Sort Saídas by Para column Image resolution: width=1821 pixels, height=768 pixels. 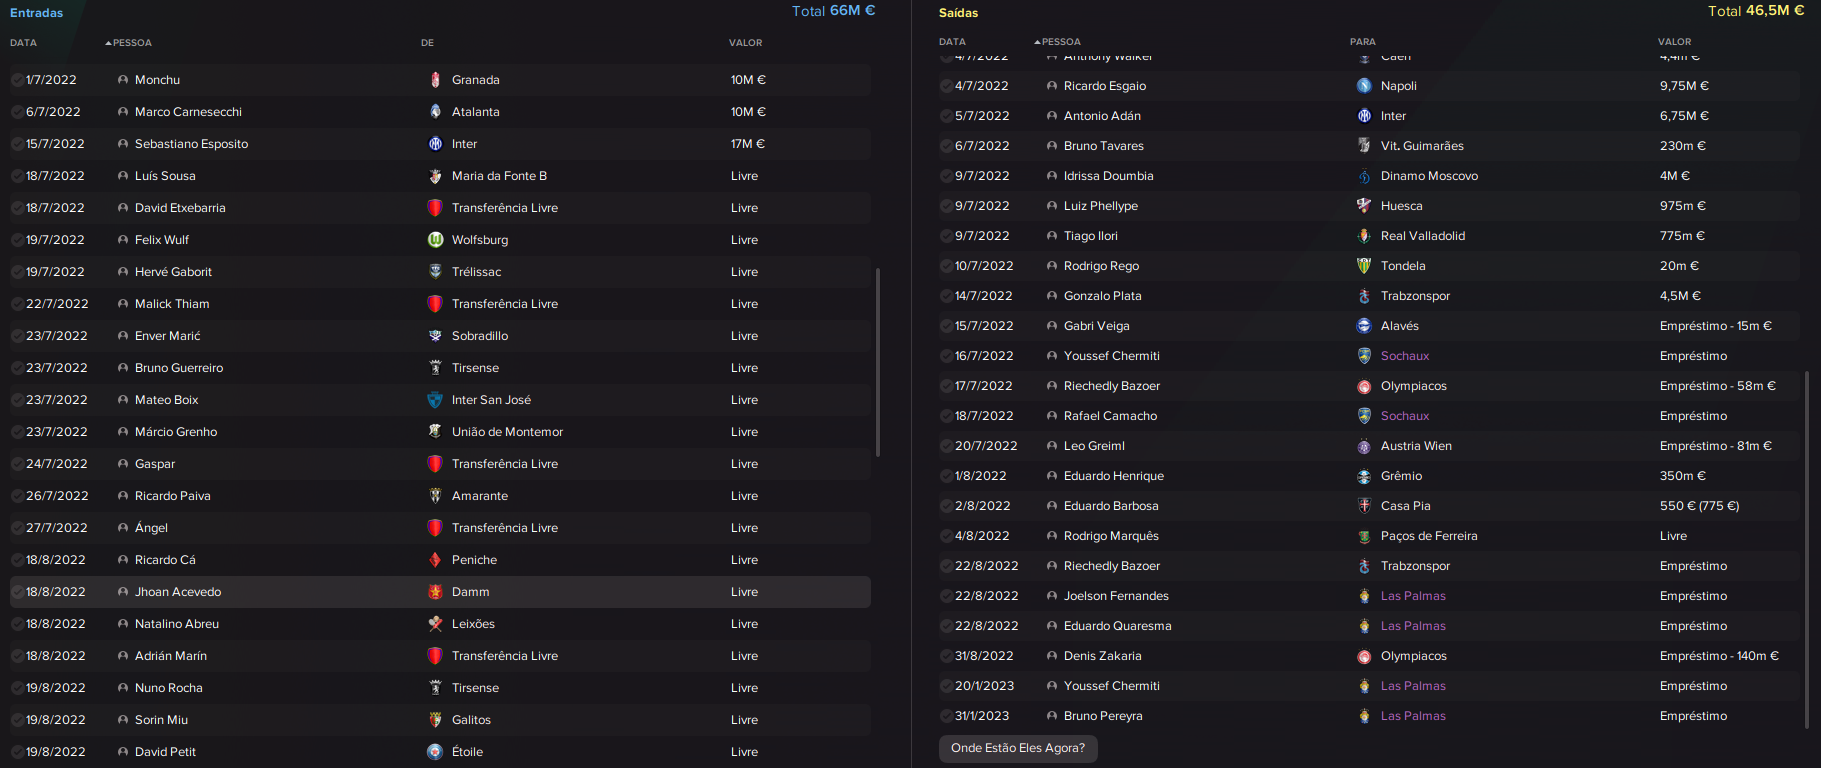pyautogui.click(x=1362, y=42)
